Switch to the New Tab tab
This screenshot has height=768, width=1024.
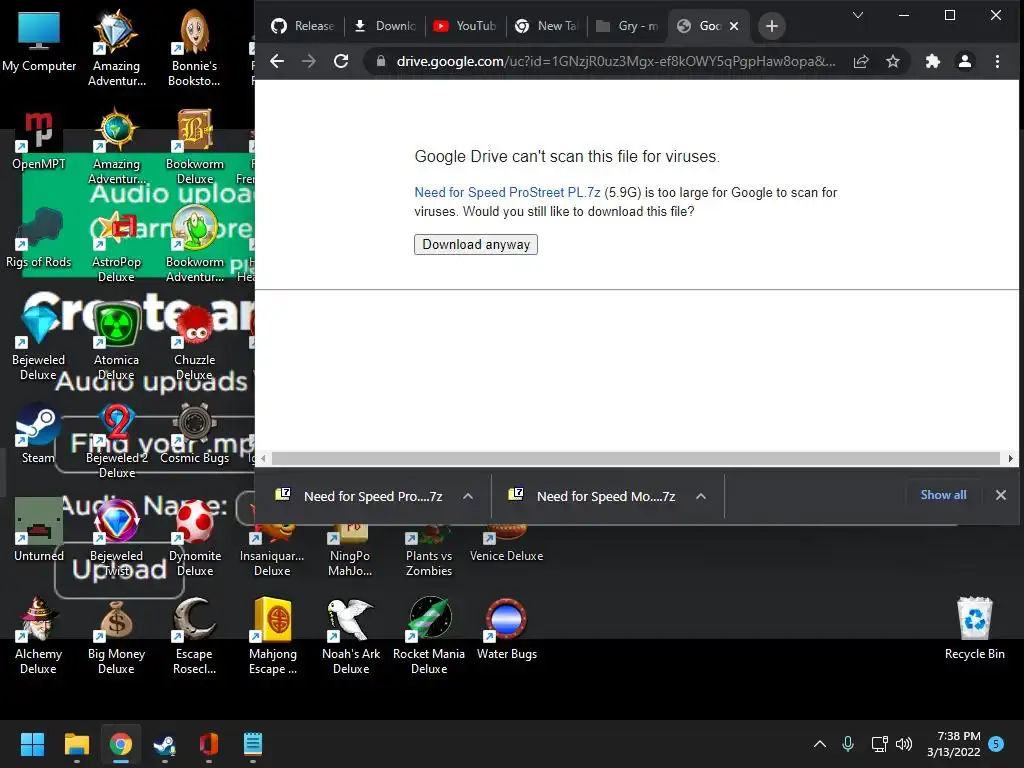point(546,26)
